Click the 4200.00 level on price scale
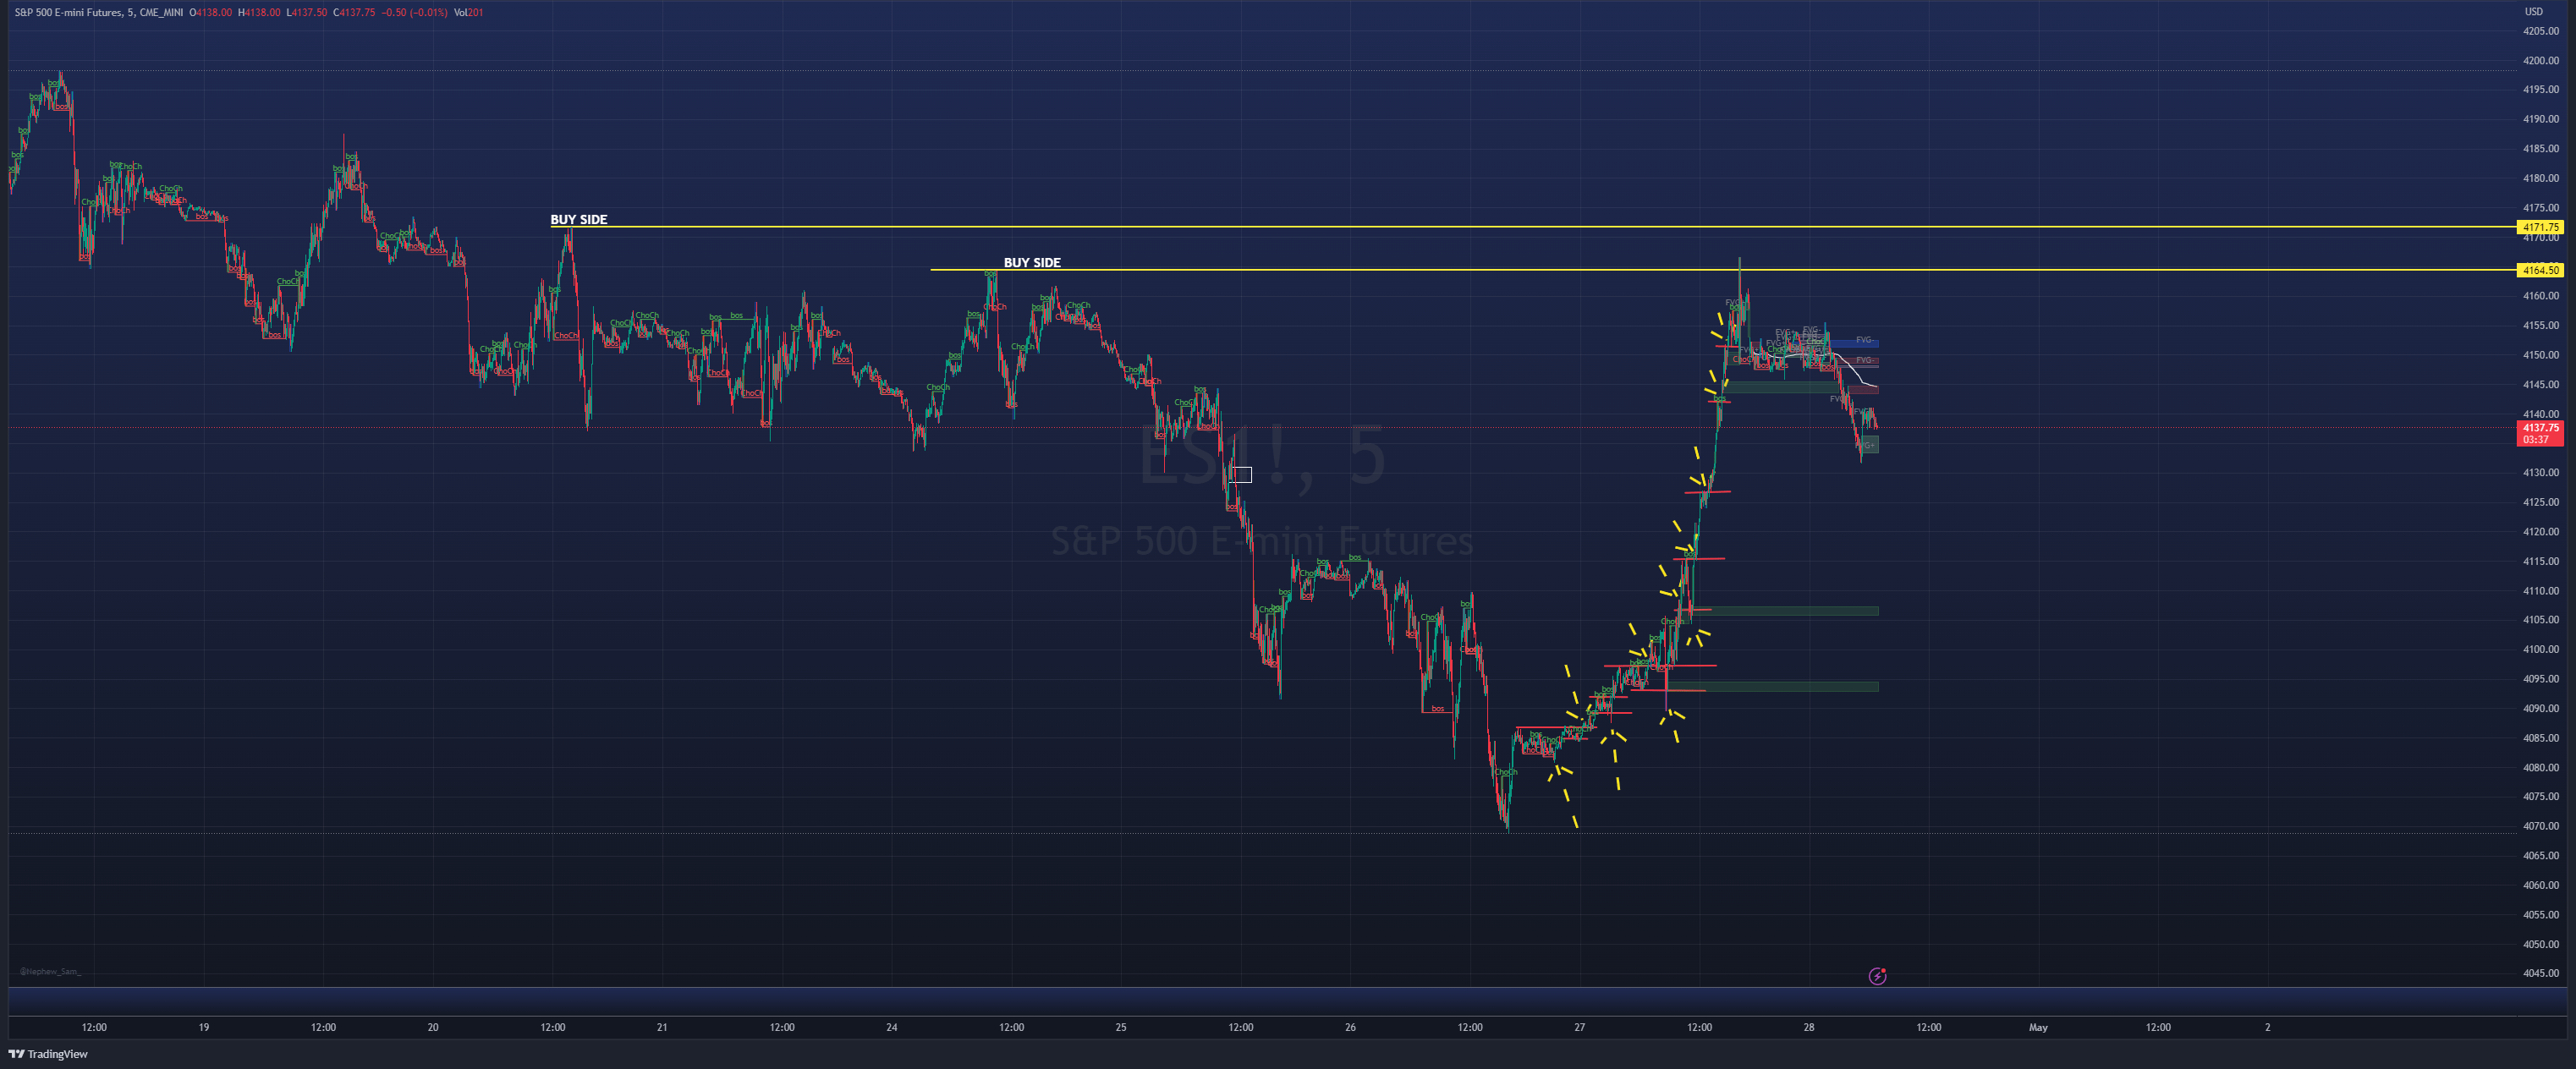2576x1069 pixels. (2540, 60)
